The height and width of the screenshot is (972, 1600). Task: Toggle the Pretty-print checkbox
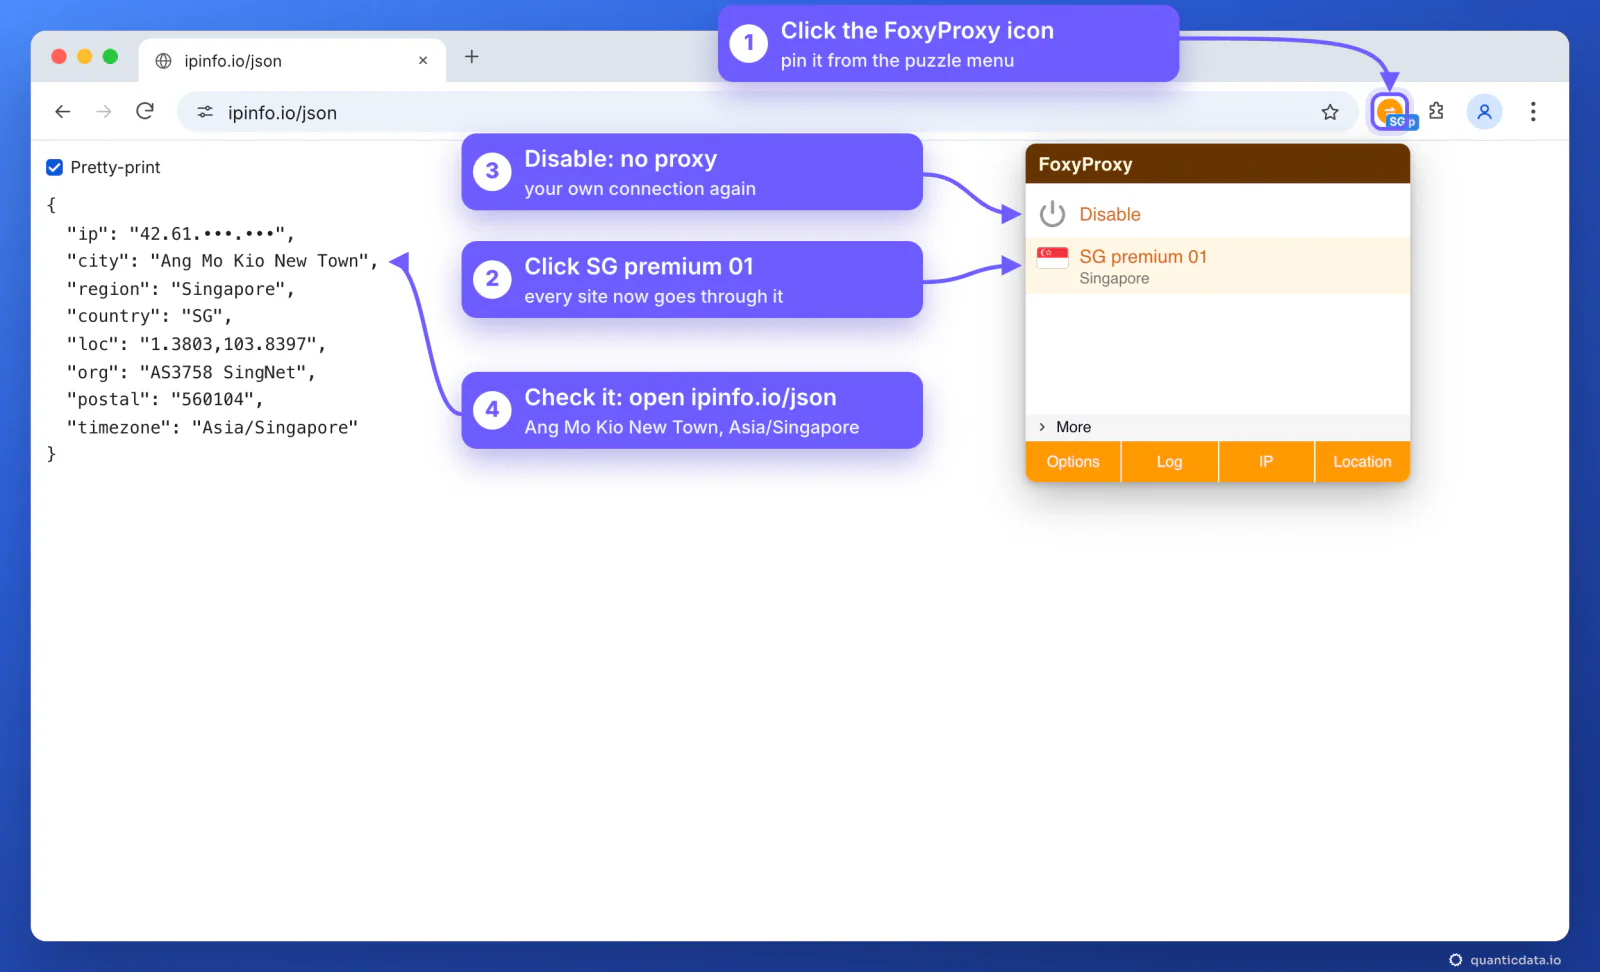pyautogui.click(x=55, y=167)
